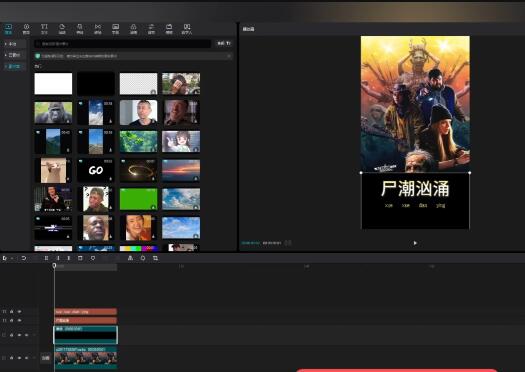The width and height of the screenshot is (525, 372).
Task: Open the crop tool on the timeline toolbar
Action: (155, 258)
